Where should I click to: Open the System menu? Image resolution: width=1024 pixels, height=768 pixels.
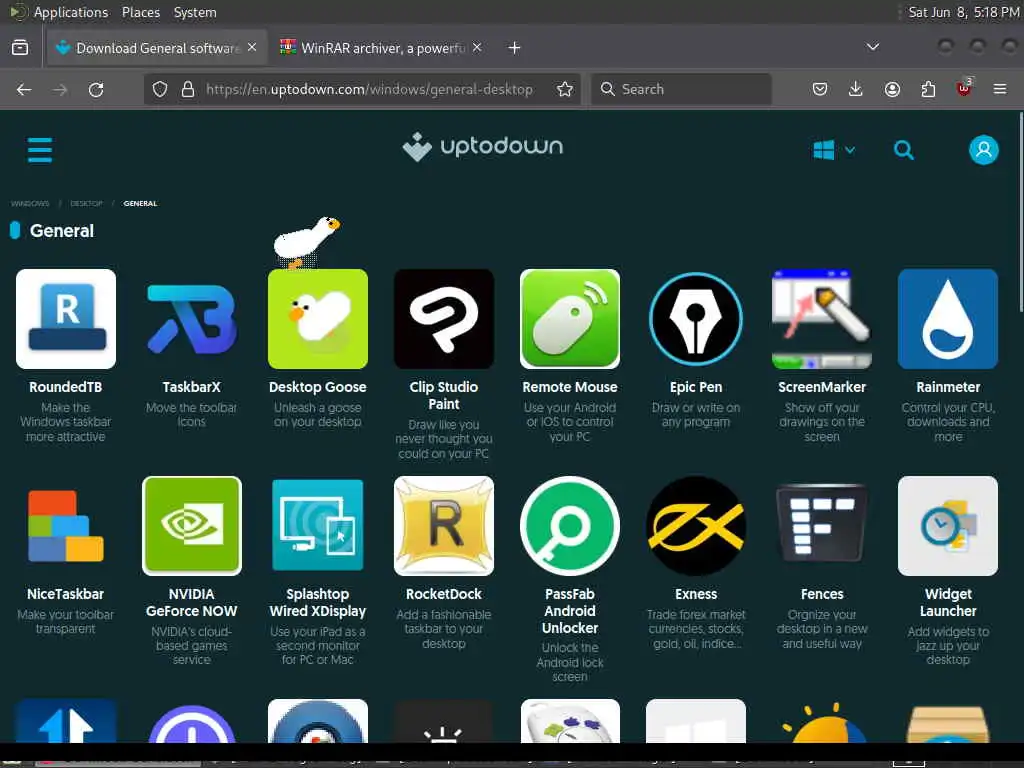point(195,12)
